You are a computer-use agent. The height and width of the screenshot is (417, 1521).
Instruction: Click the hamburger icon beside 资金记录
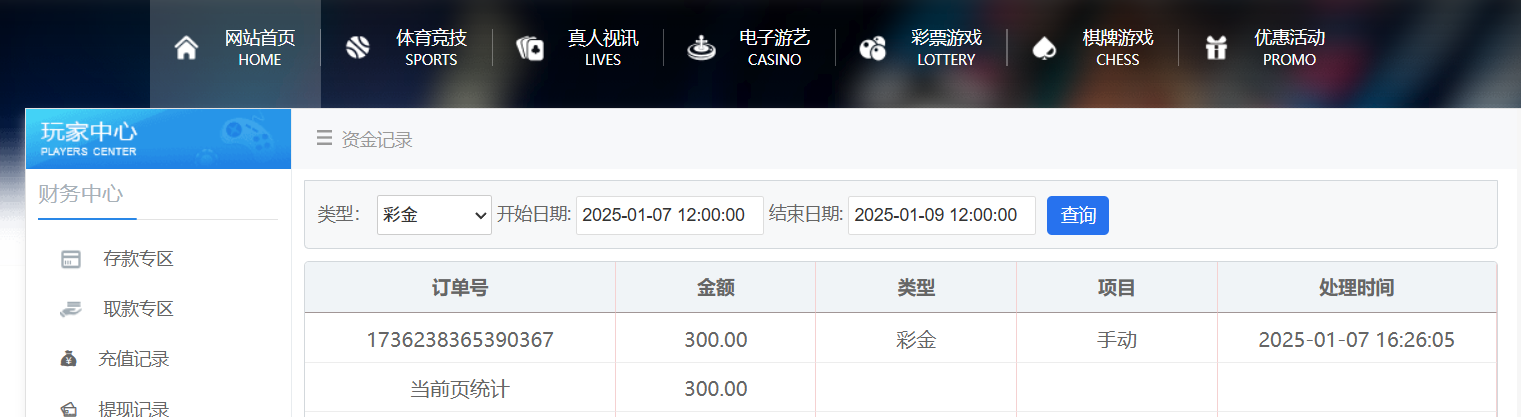click(324, 139)
